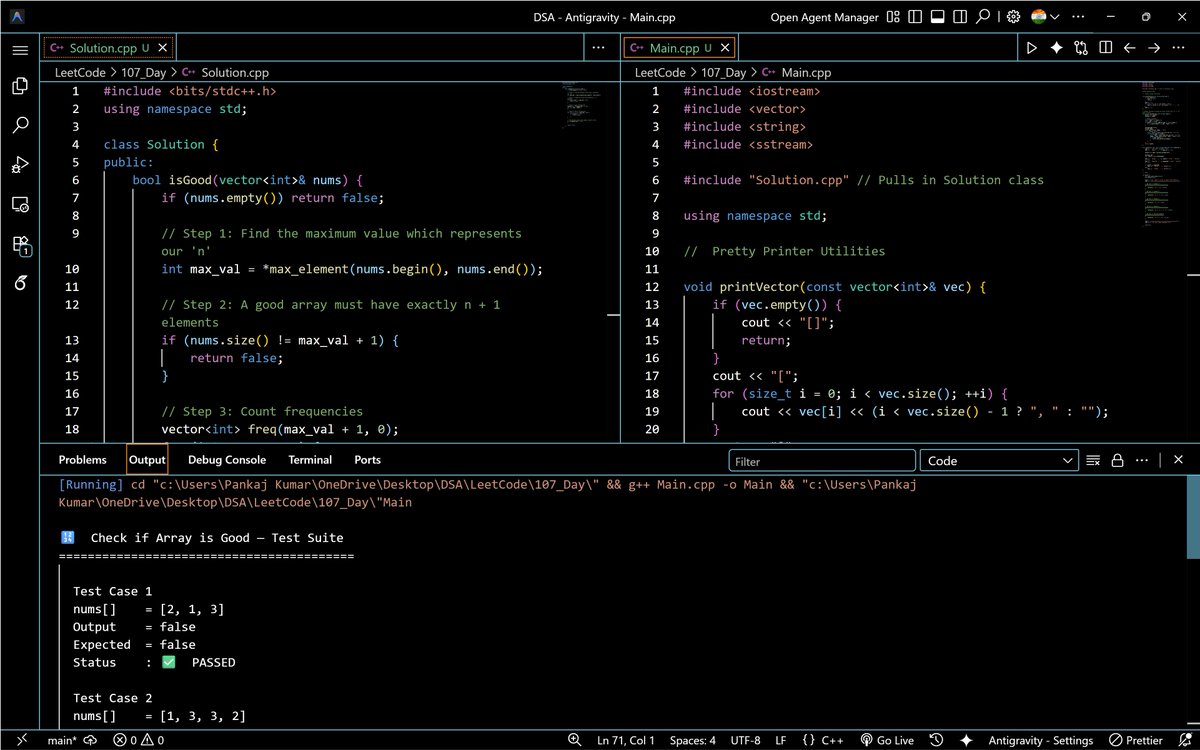Open changes with the compare icon
This screenshot has height=750, width=1200.
1081,47
